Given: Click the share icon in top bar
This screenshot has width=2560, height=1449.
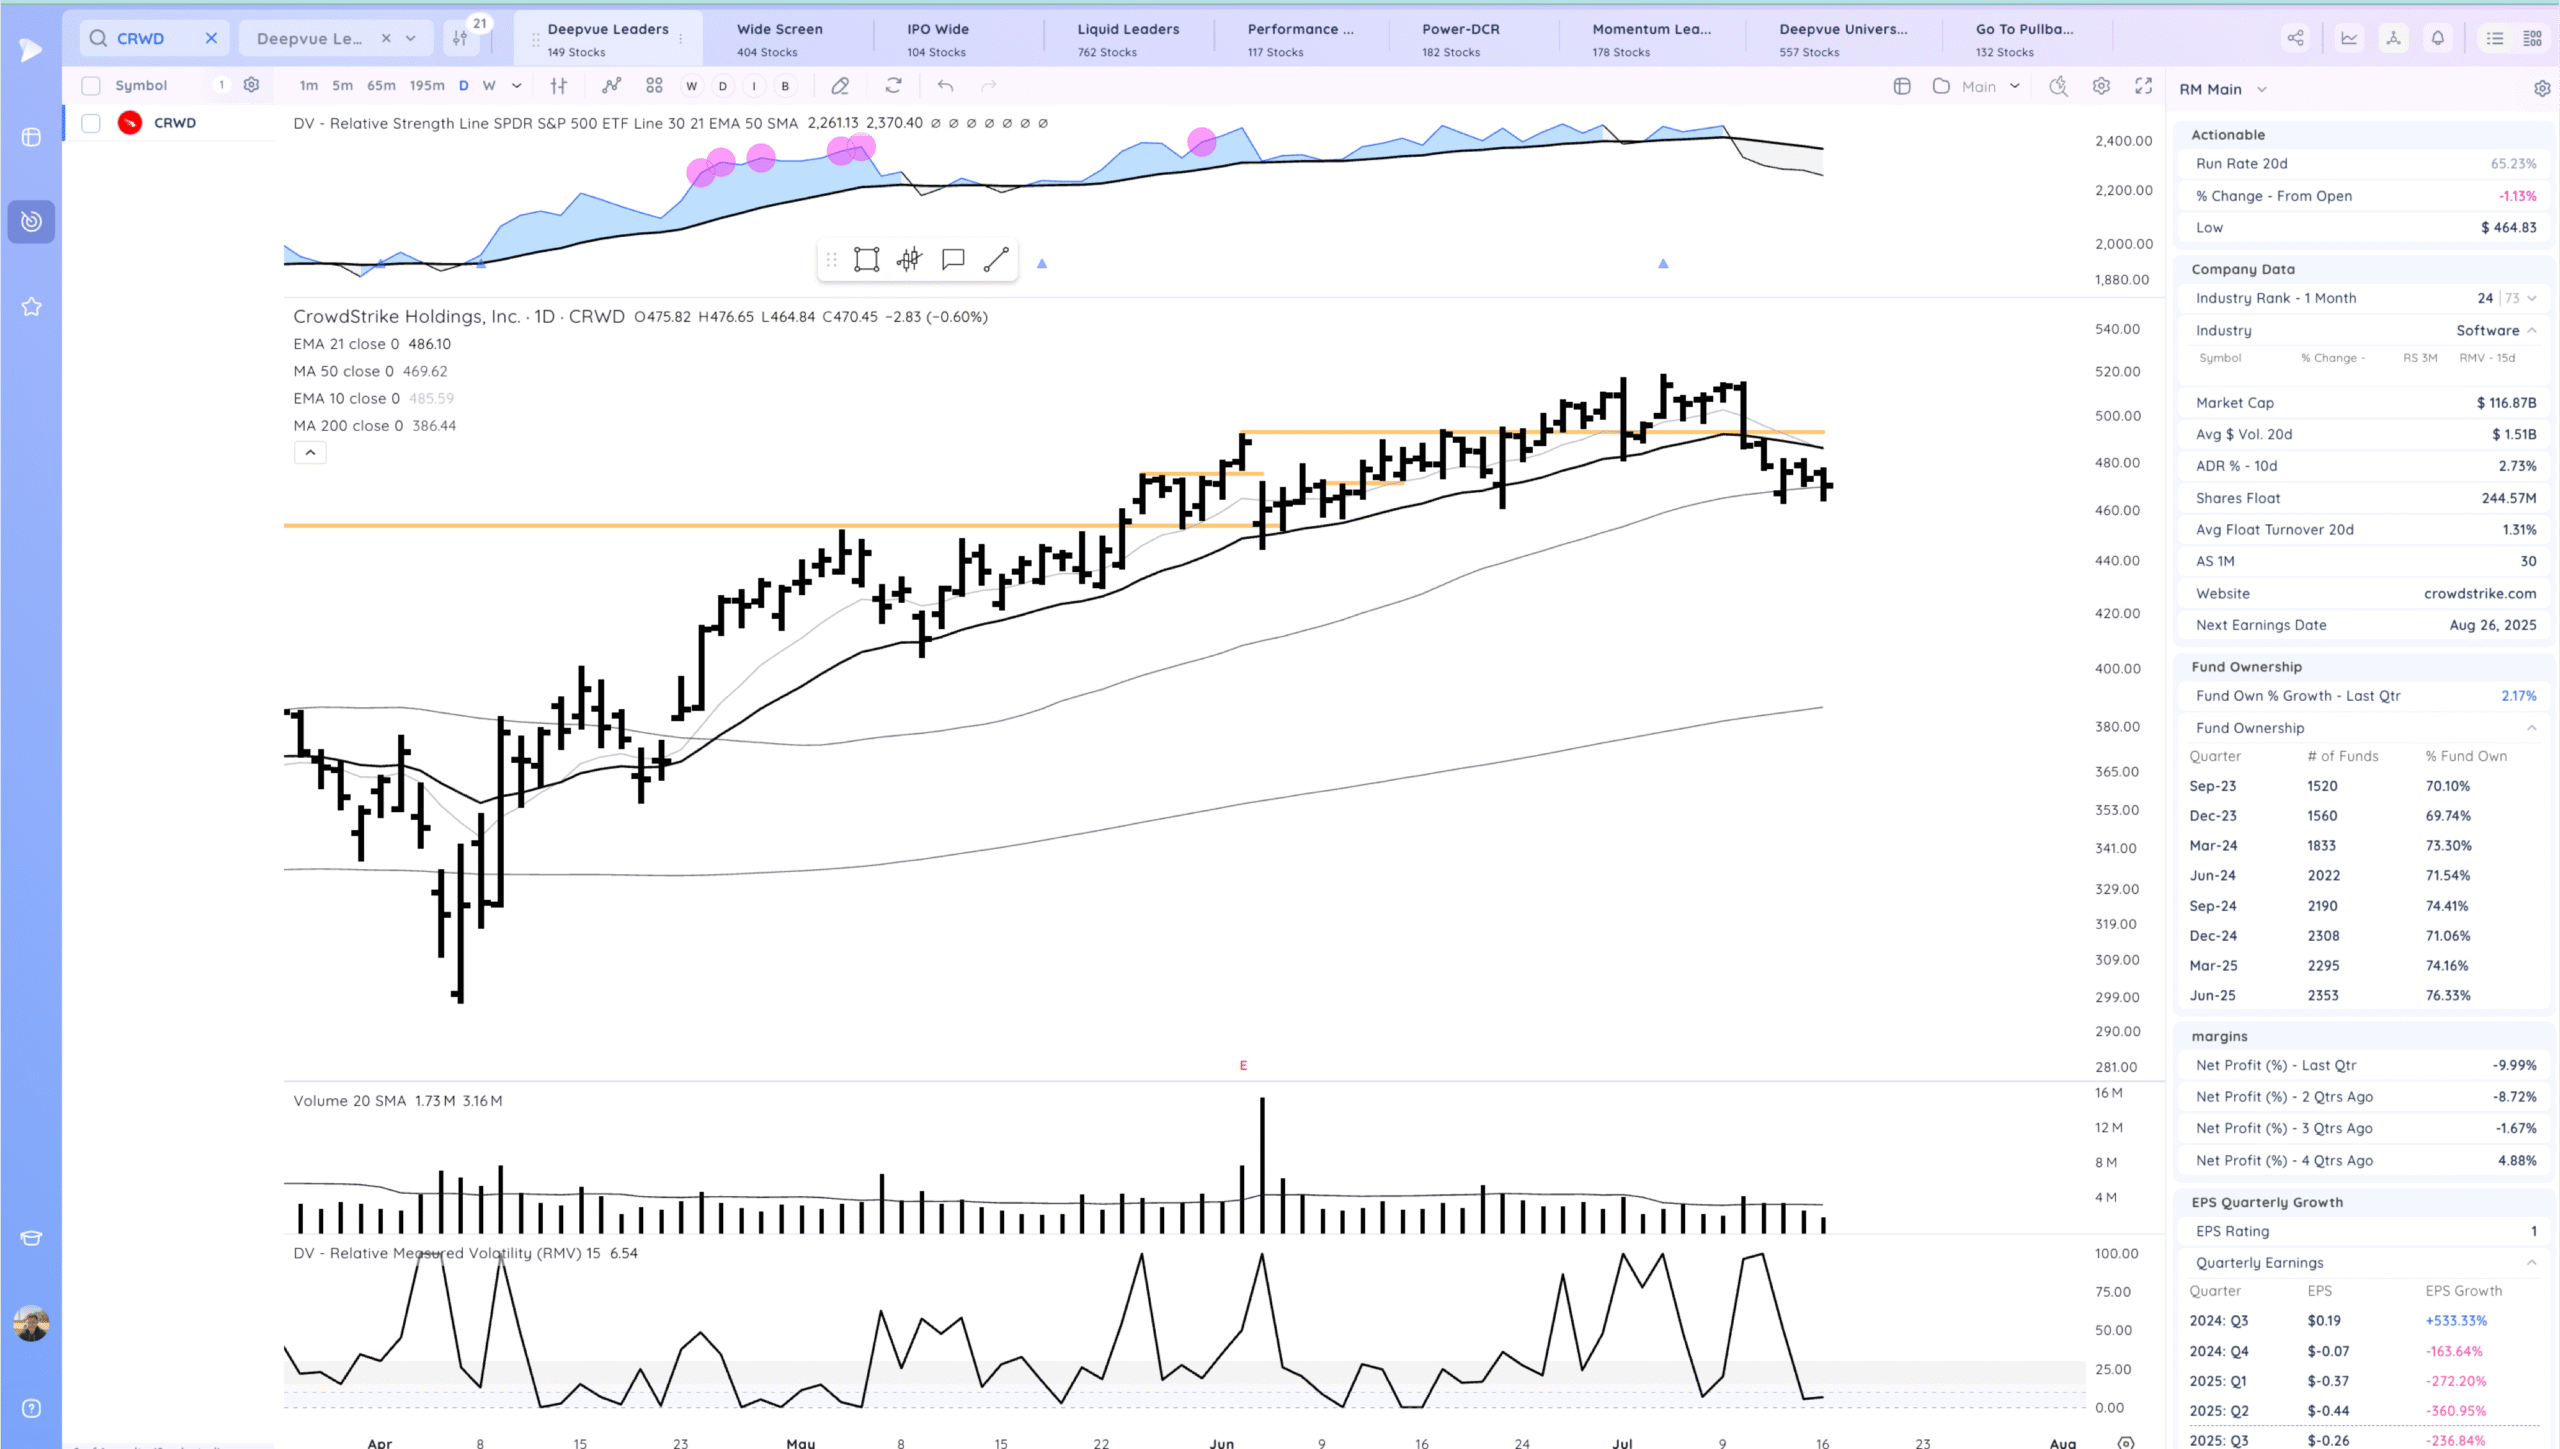Looking at the screenshot, I should click(2295, 38).
